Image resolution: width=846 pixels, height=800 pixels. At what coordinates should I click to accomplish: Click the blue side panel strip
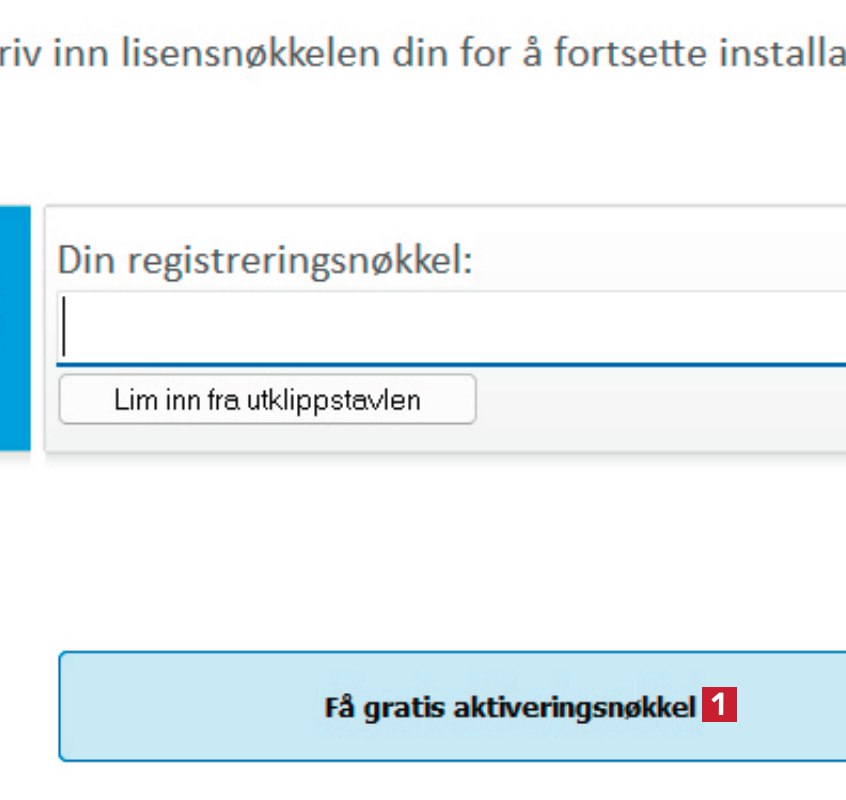pos(14,328)
